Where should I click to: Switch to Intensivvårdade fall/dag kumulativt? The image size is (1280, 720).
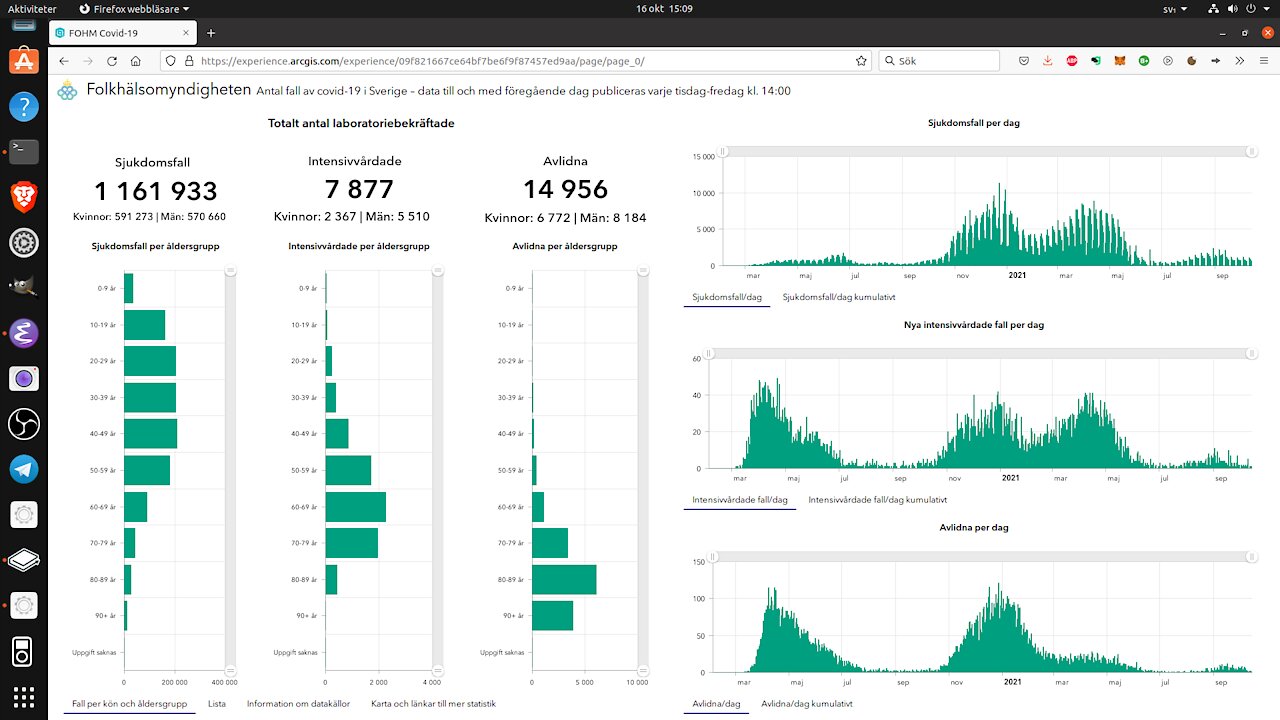[877, 500]
